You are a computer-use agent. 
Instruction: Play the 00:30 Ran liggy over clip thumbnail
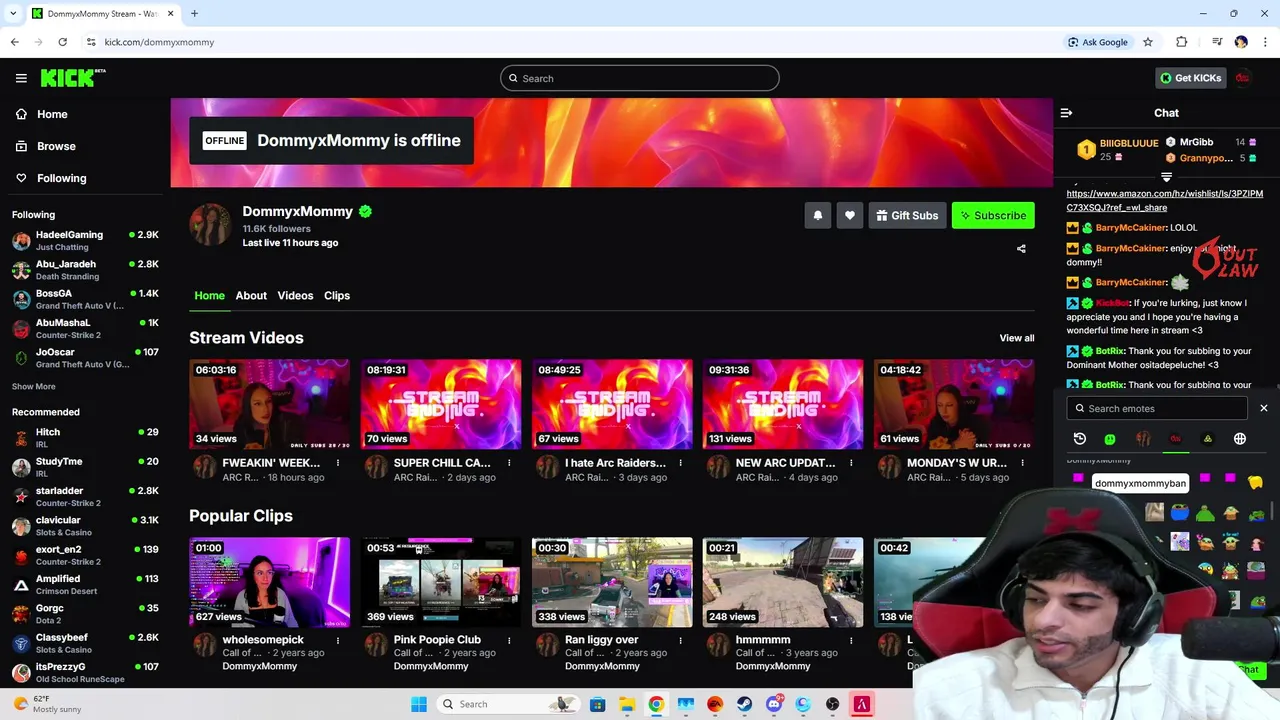tap(612, 582)
